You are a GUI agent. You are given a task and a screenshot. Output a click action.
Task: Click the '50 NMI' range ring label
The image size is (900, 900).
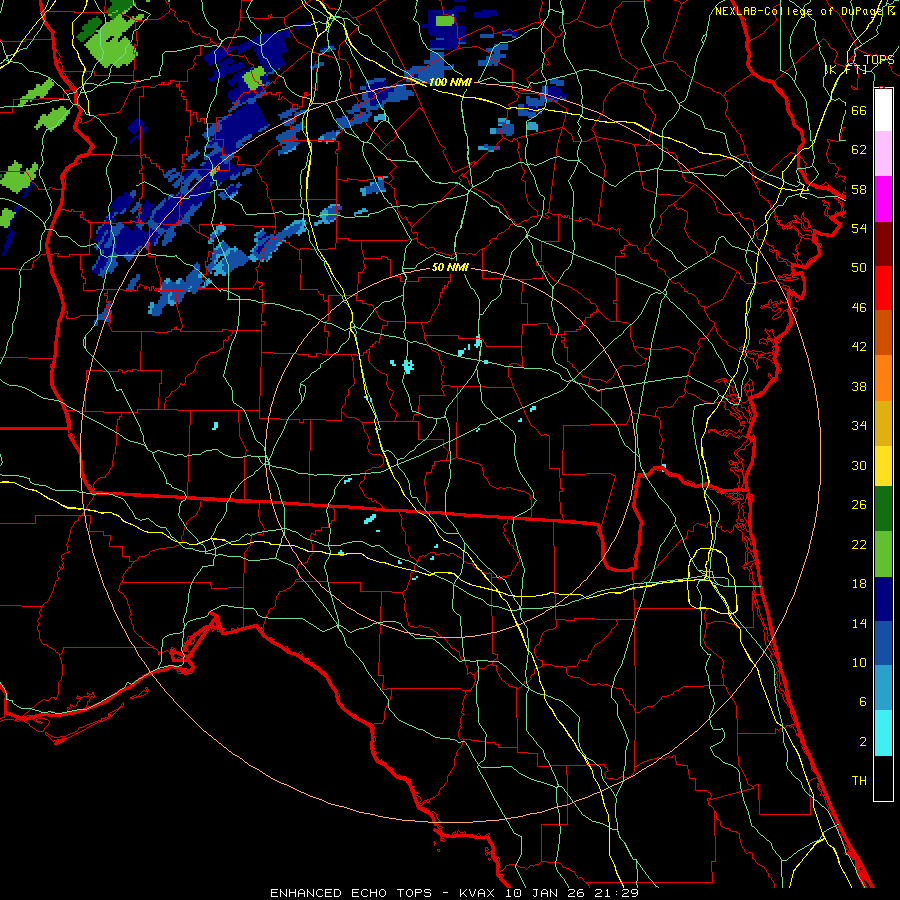click(x=450, y=267)
